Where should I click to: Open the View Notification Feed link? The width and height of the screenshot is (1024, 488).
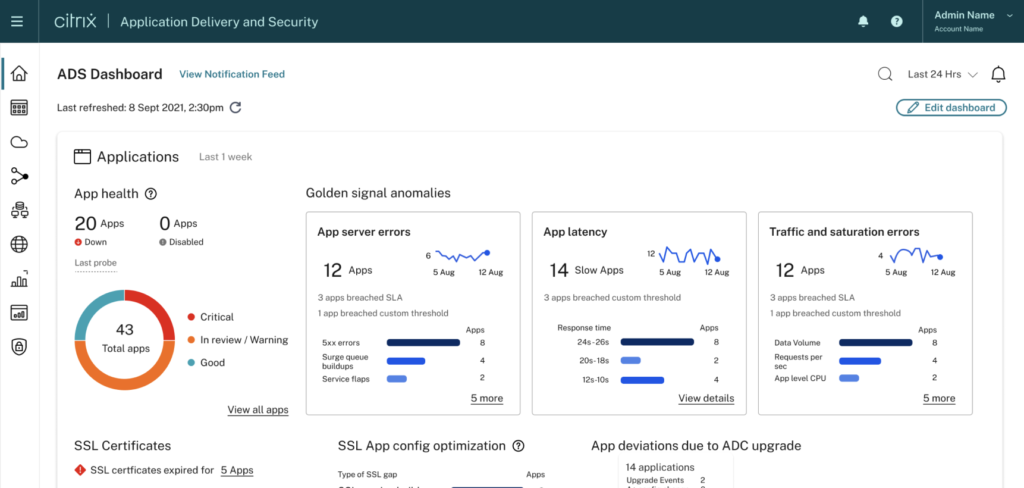point(231,74)
